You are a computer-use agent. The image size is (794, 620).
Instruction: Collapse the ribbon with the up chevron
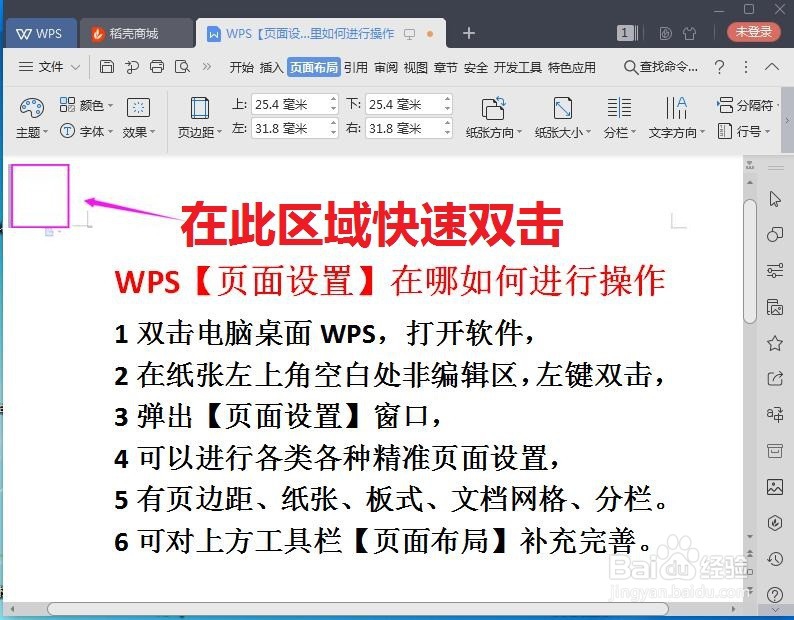772,66
